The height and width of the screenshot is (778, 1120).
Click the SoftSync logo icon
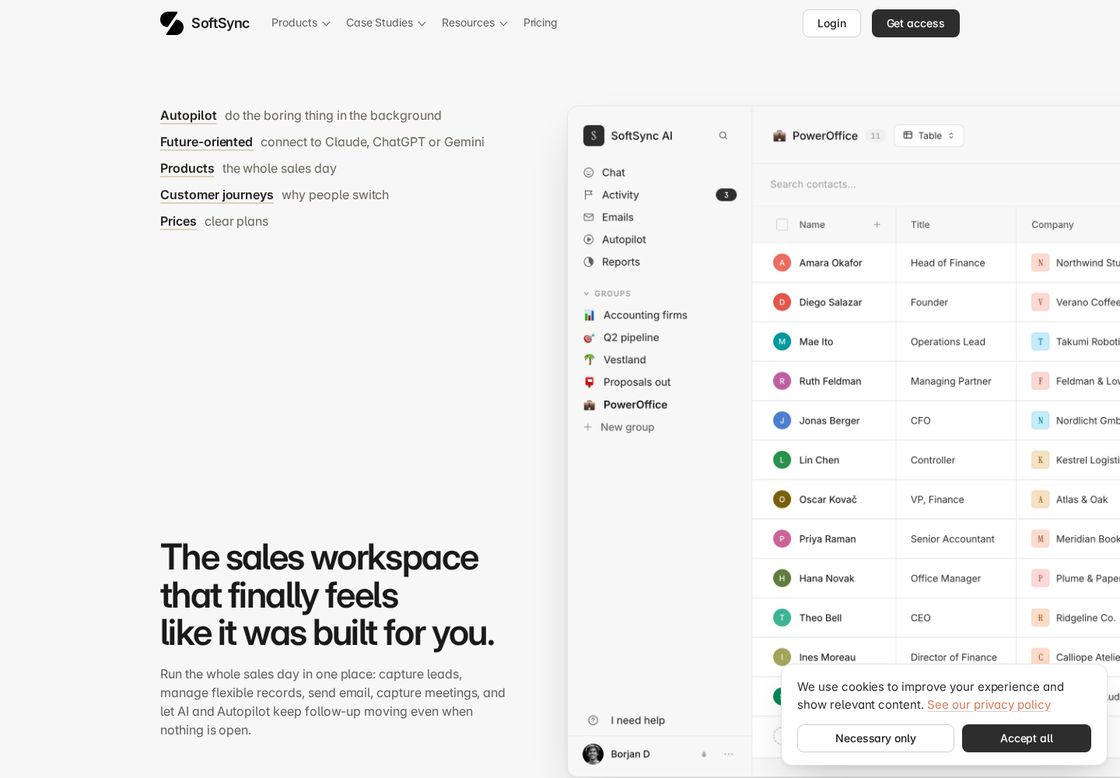171,23
